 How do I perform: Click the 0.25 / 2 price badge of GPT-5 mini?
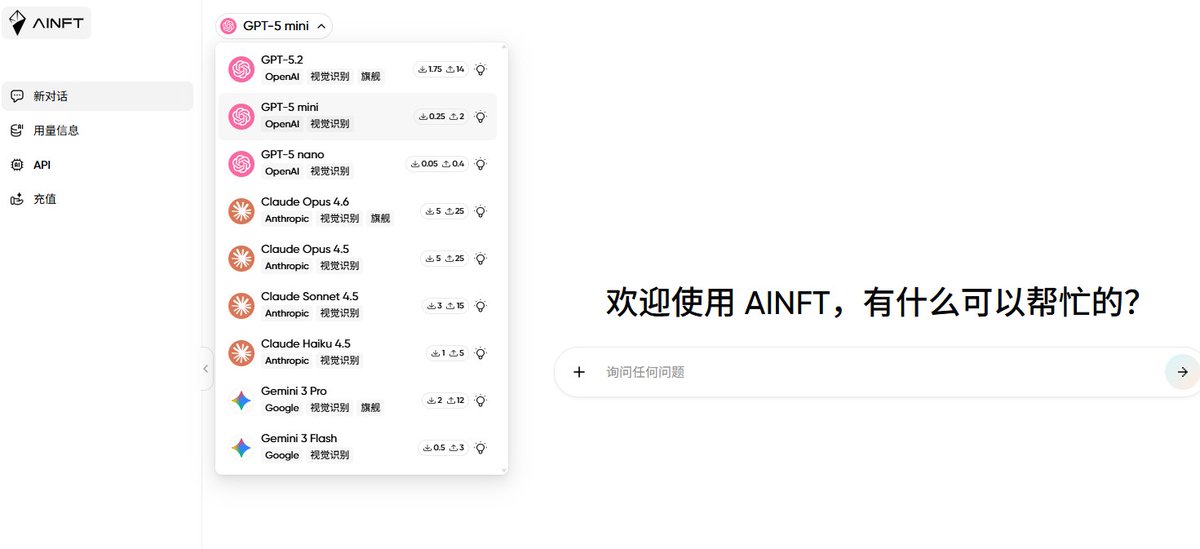[x=441, y=116]
